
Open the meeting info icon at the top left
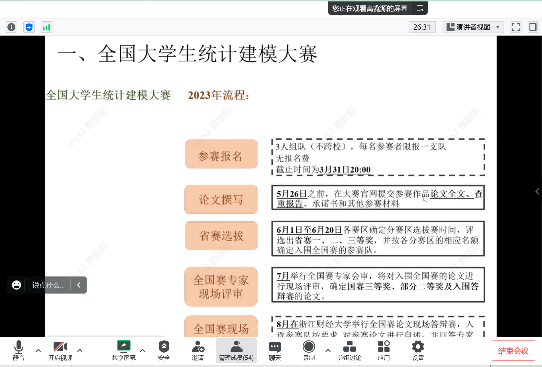coord(11,27)
